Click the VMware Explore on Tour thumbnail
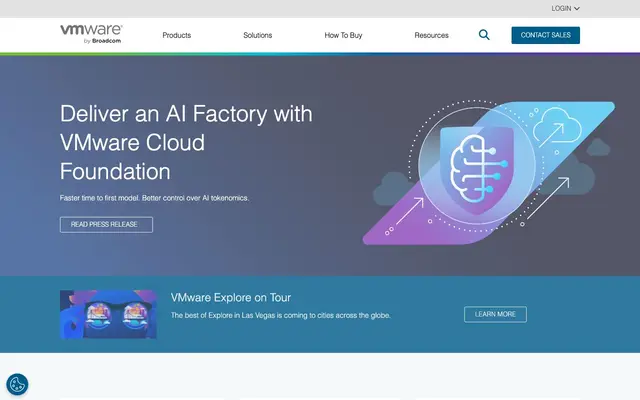This screenshot has width=640, height=400. point(108,314)
